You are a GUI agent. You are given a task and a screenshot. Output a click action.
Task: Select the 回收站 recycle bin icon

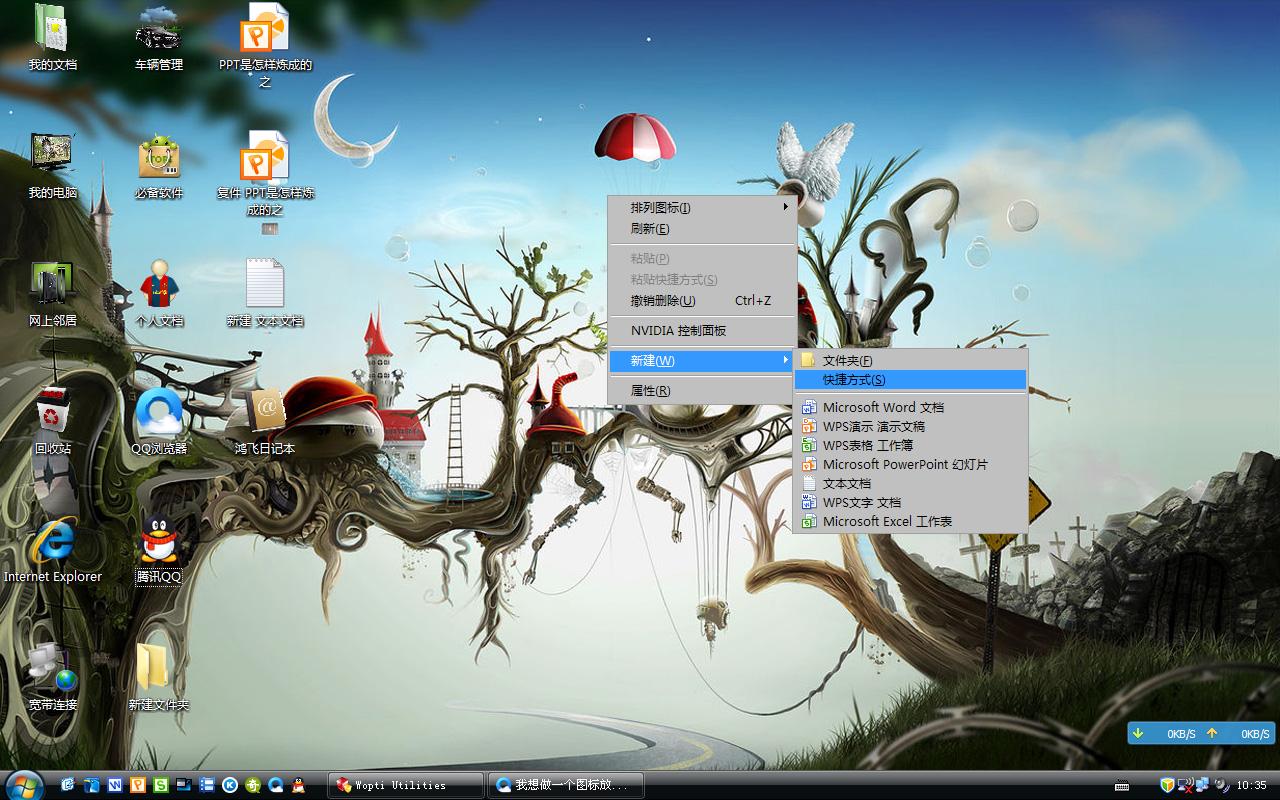52,421
